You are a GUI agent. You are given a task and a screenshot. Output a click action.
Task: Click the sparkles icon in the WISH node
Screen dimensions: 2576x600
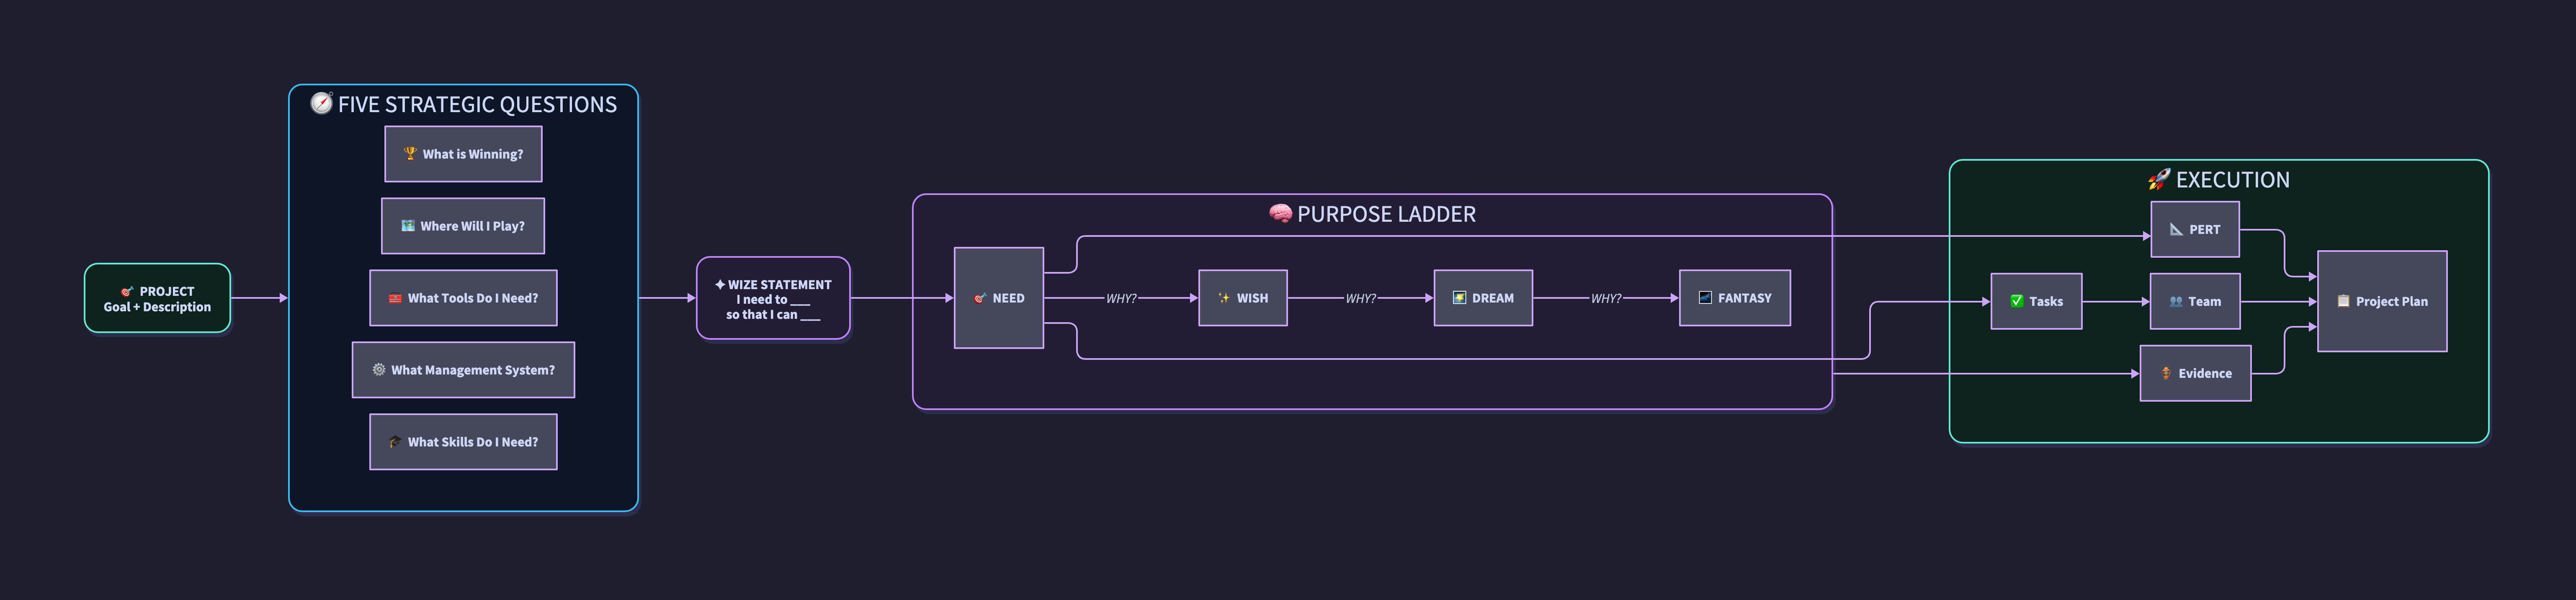tap(1224, 298)
